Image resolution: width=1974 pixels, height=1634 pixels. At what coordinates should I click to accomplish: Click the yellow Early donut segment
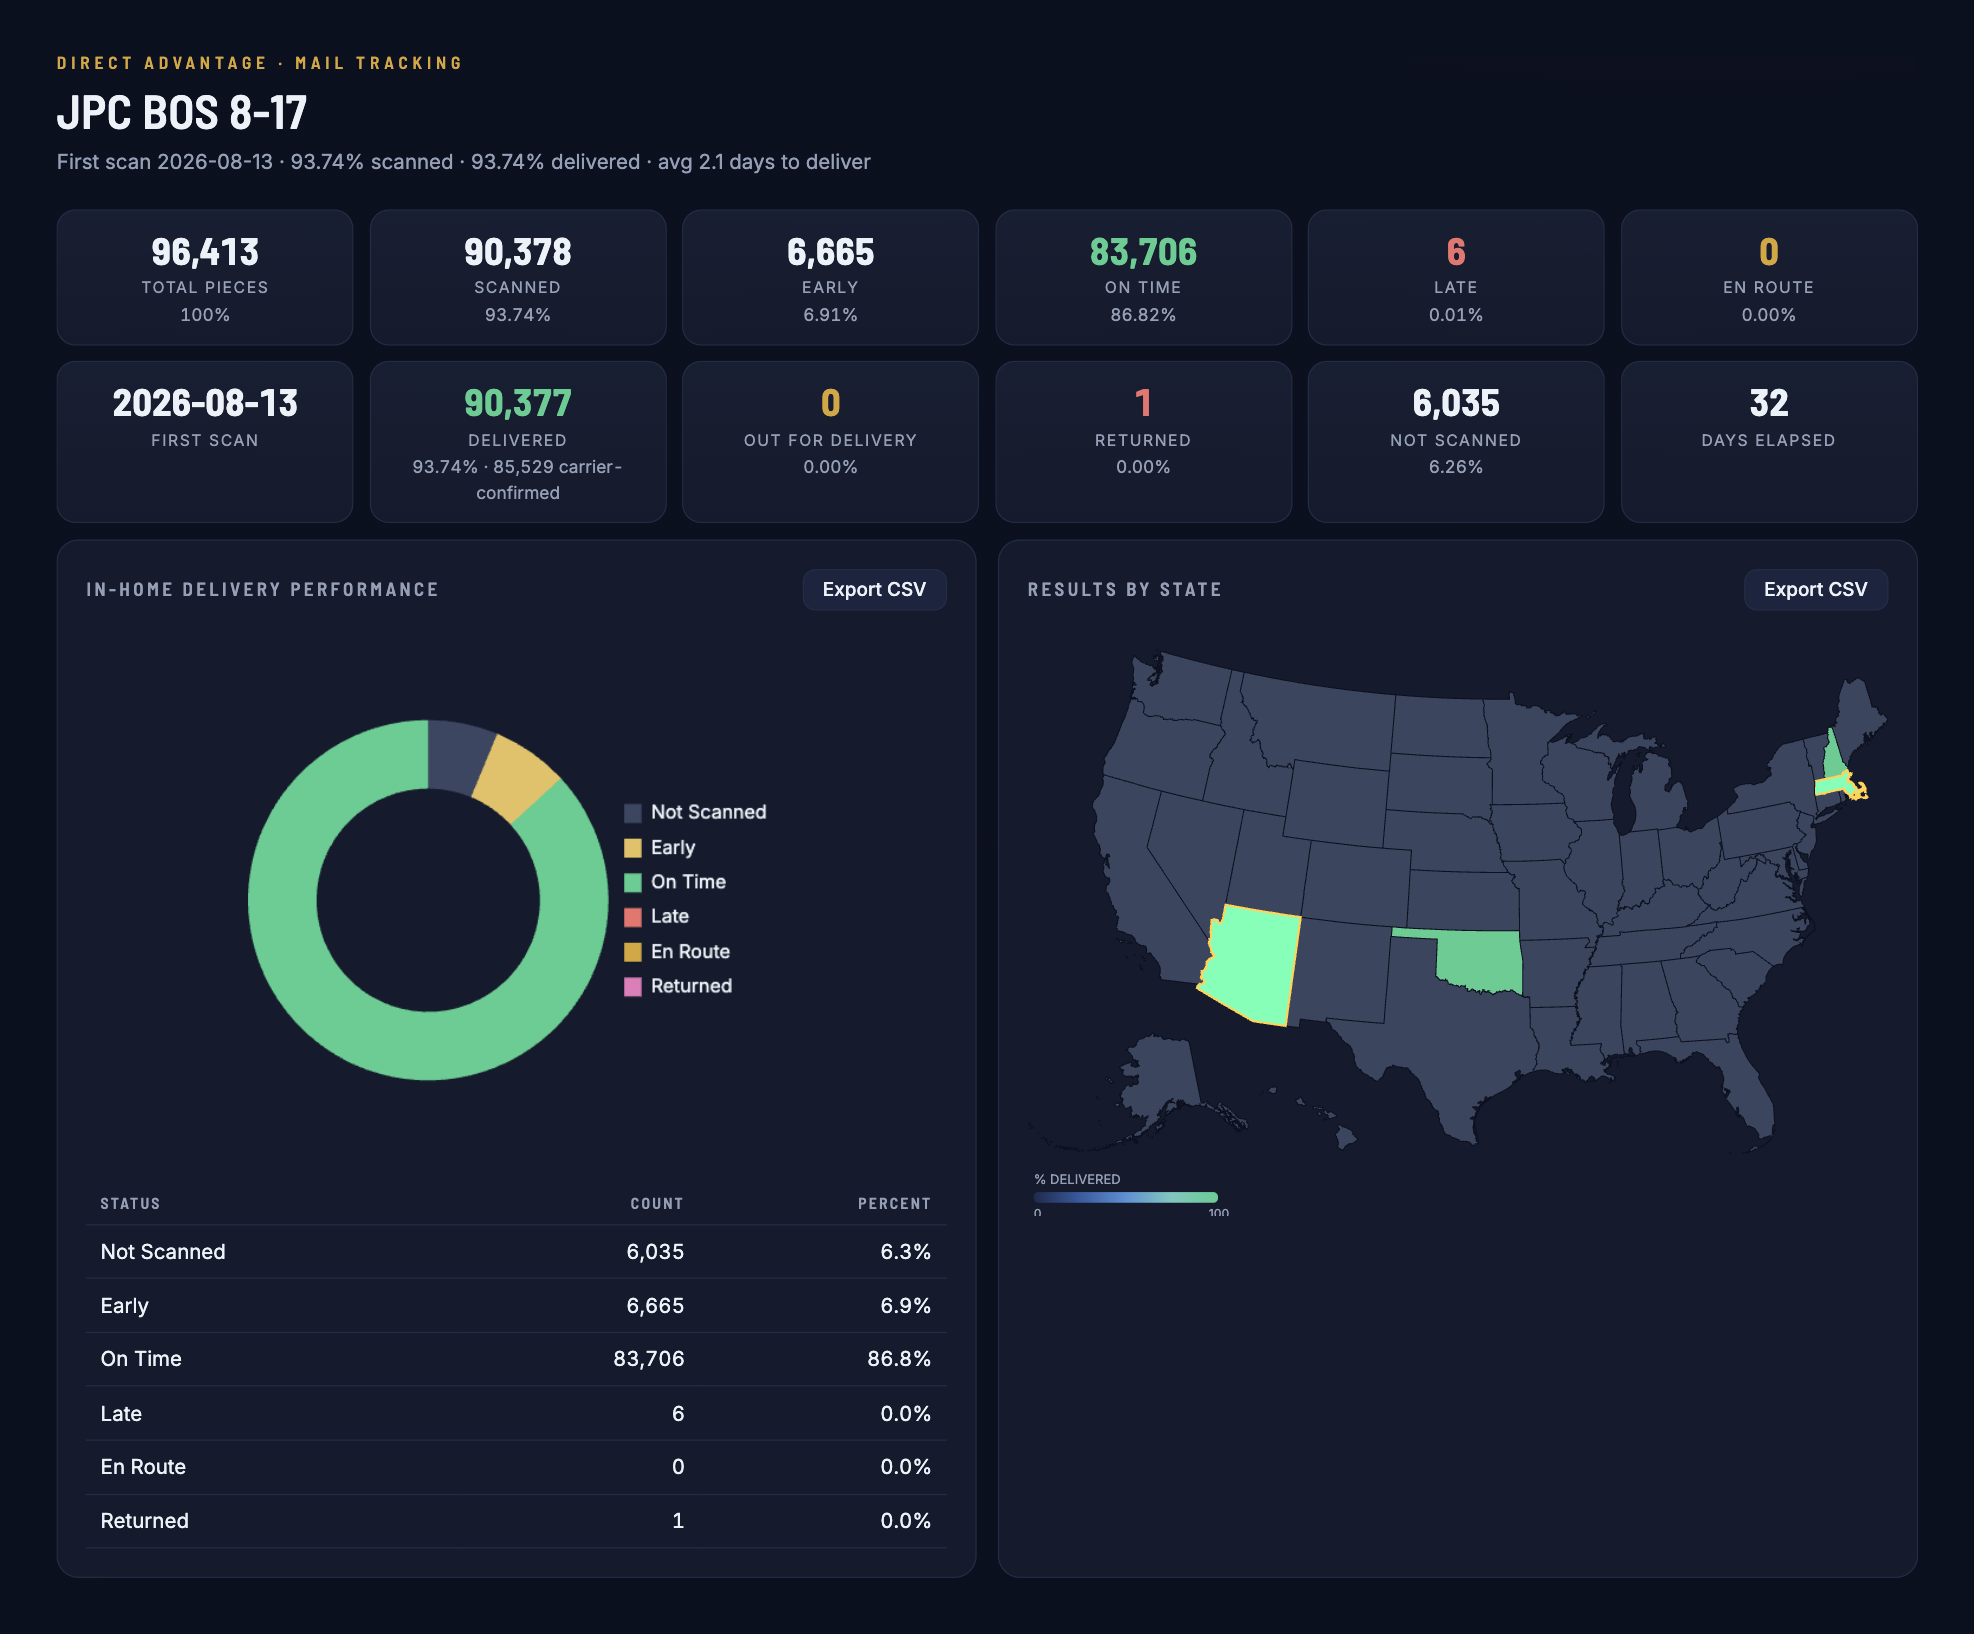coord(515,779)
